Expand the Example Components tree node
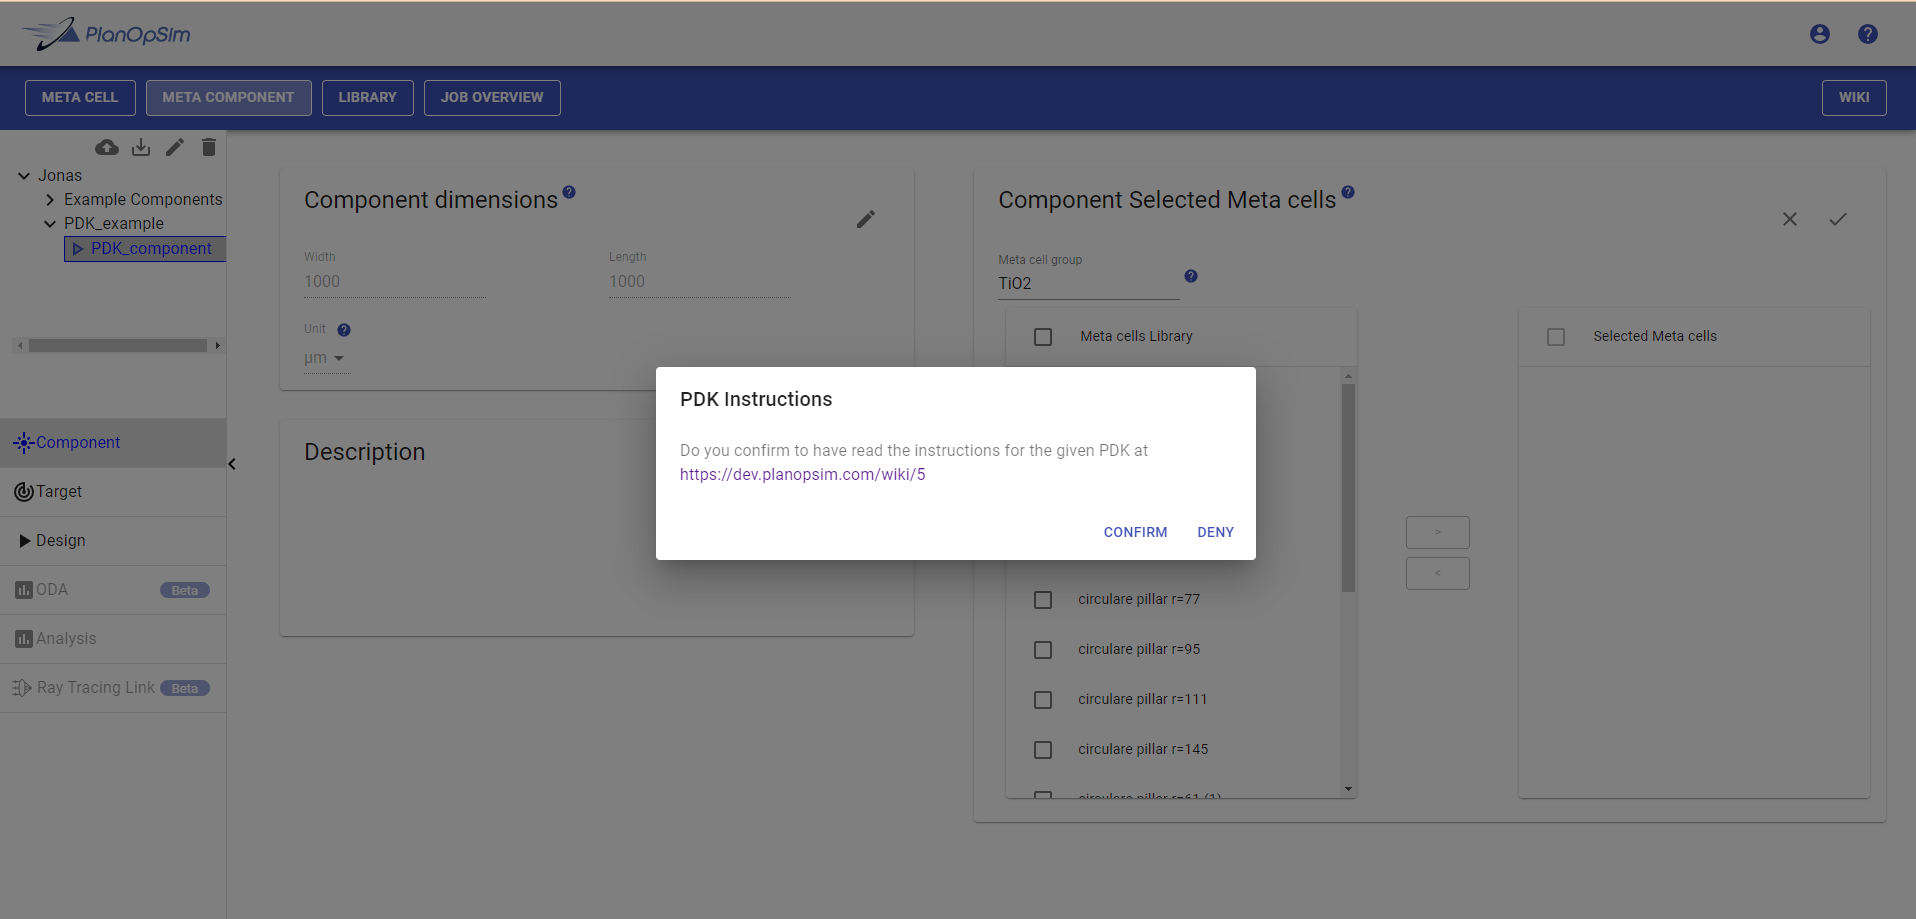1916x919 pixels. pyautogui.click(x=50, y=200)
